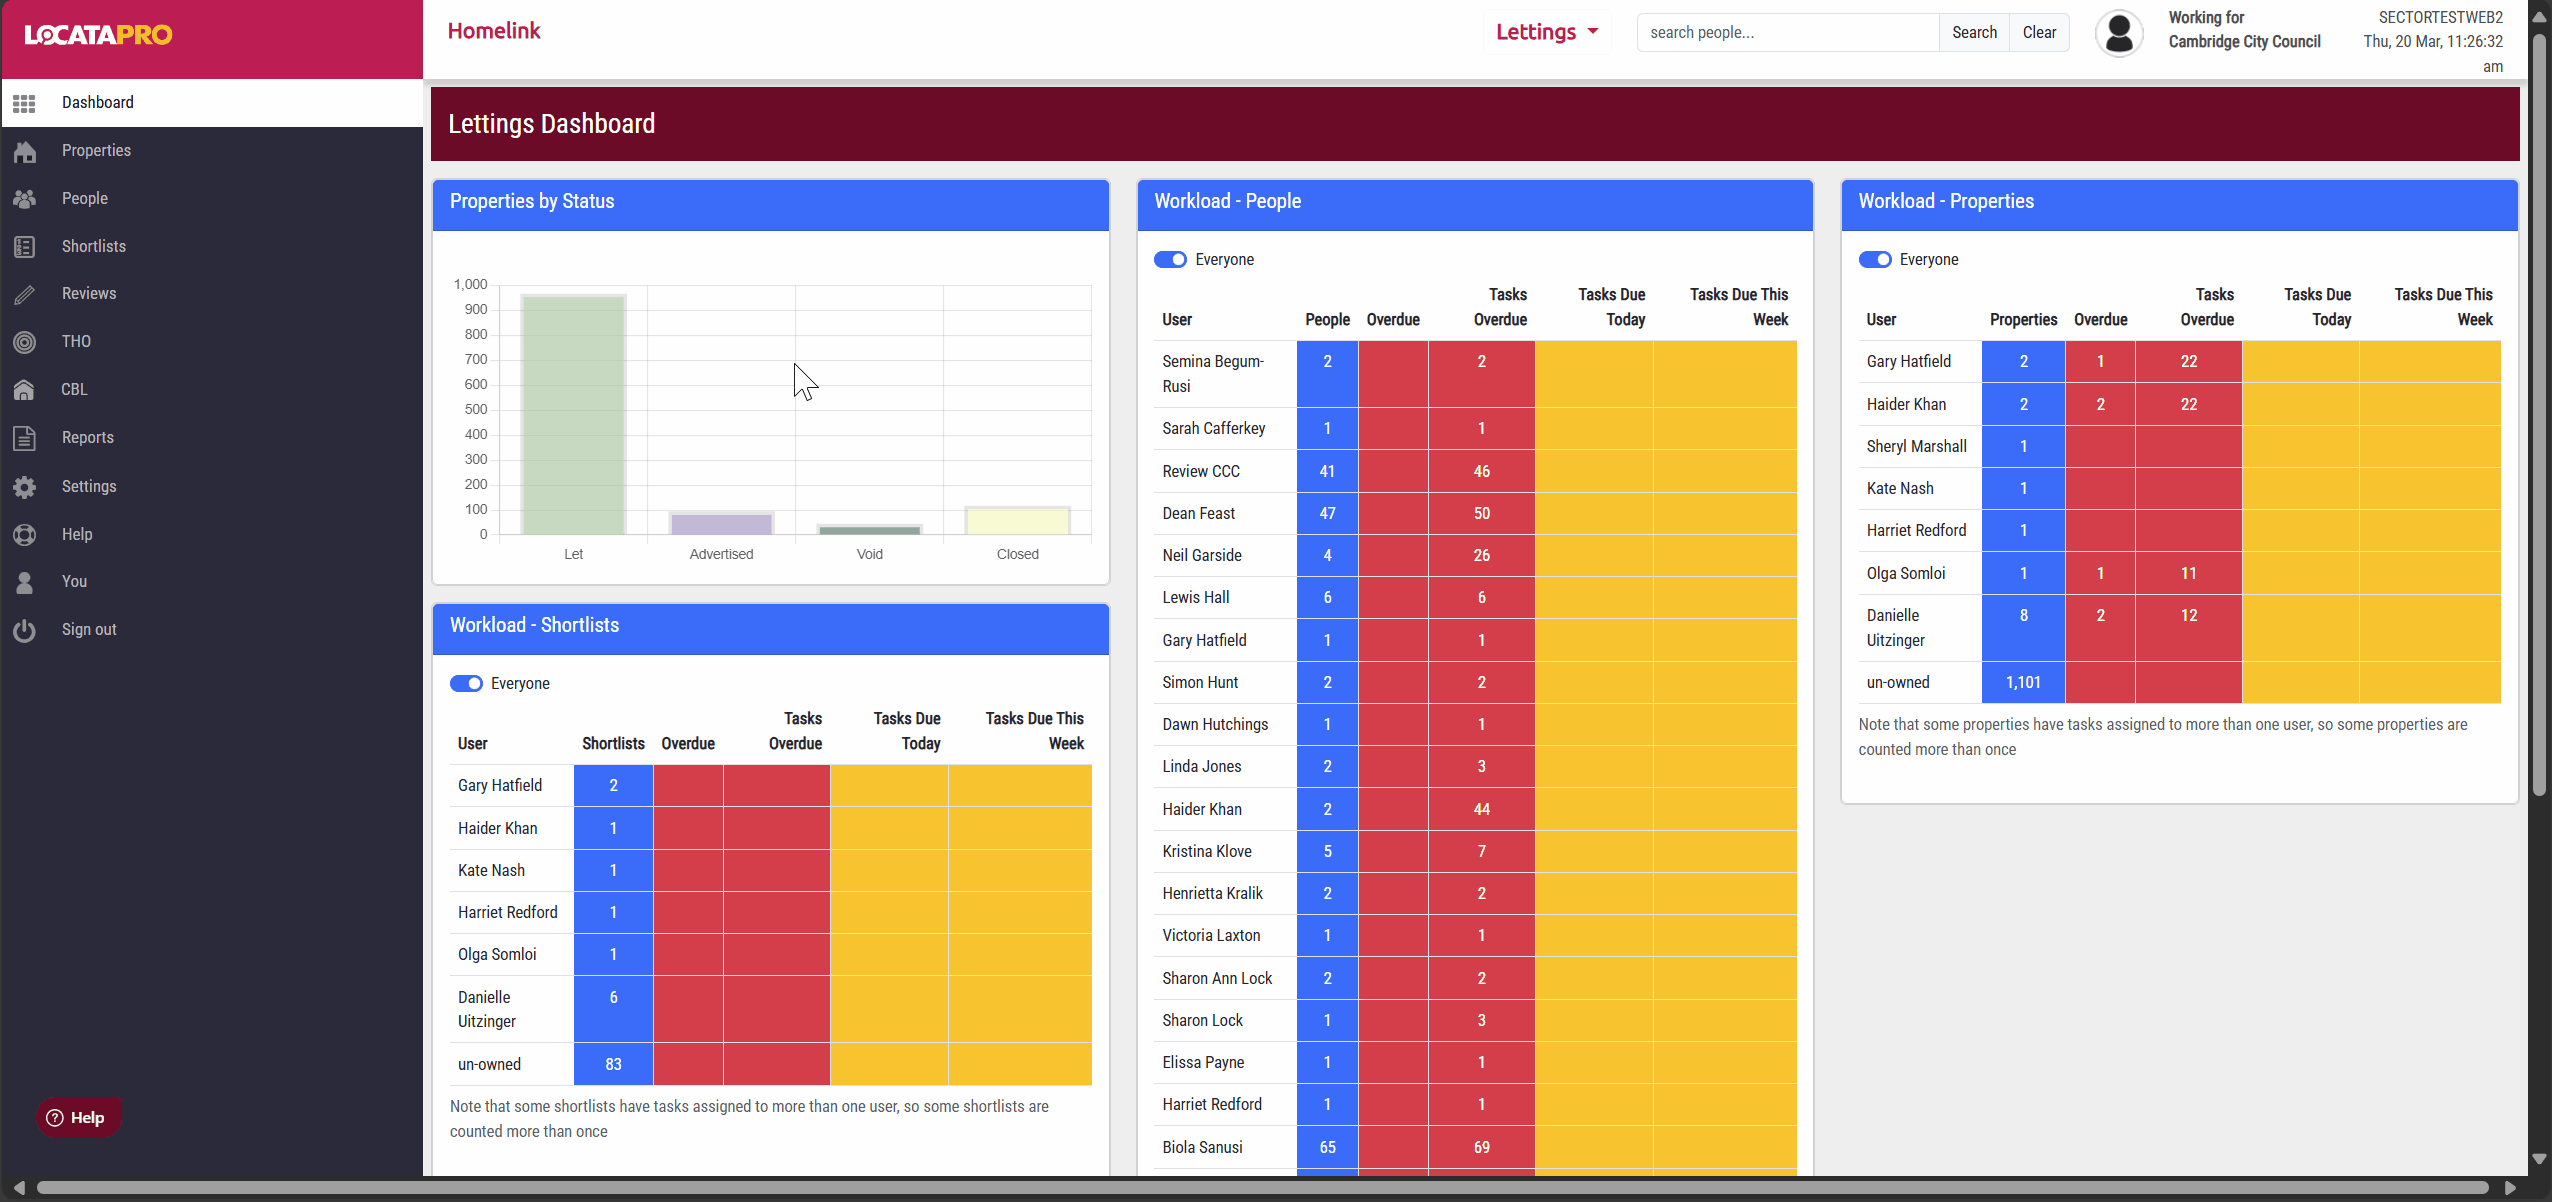Toggle Everyone switch in Workload - Shortlists
The width and height of the screenshot is (2552, 1202).
point(466,684)
